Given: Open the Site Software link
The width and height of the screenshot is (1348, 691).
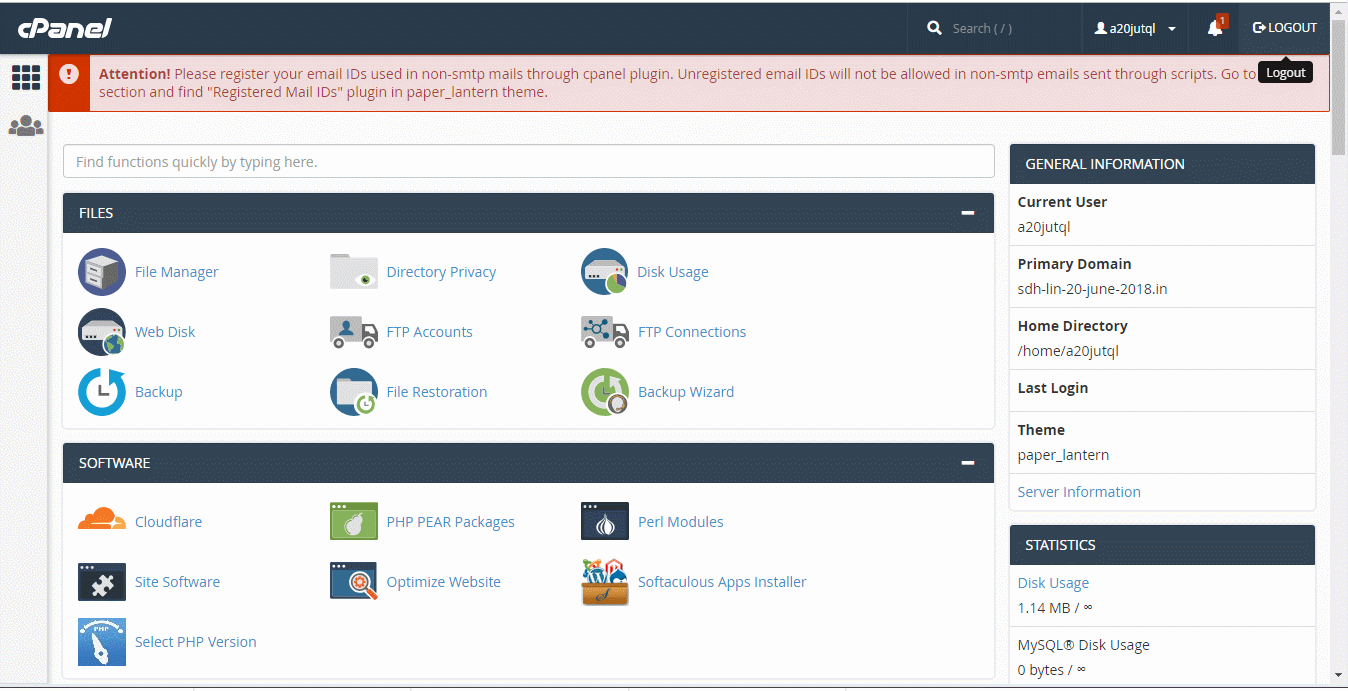Looking at the screenshot, I should pyautogui.click(x=177, y=582).
